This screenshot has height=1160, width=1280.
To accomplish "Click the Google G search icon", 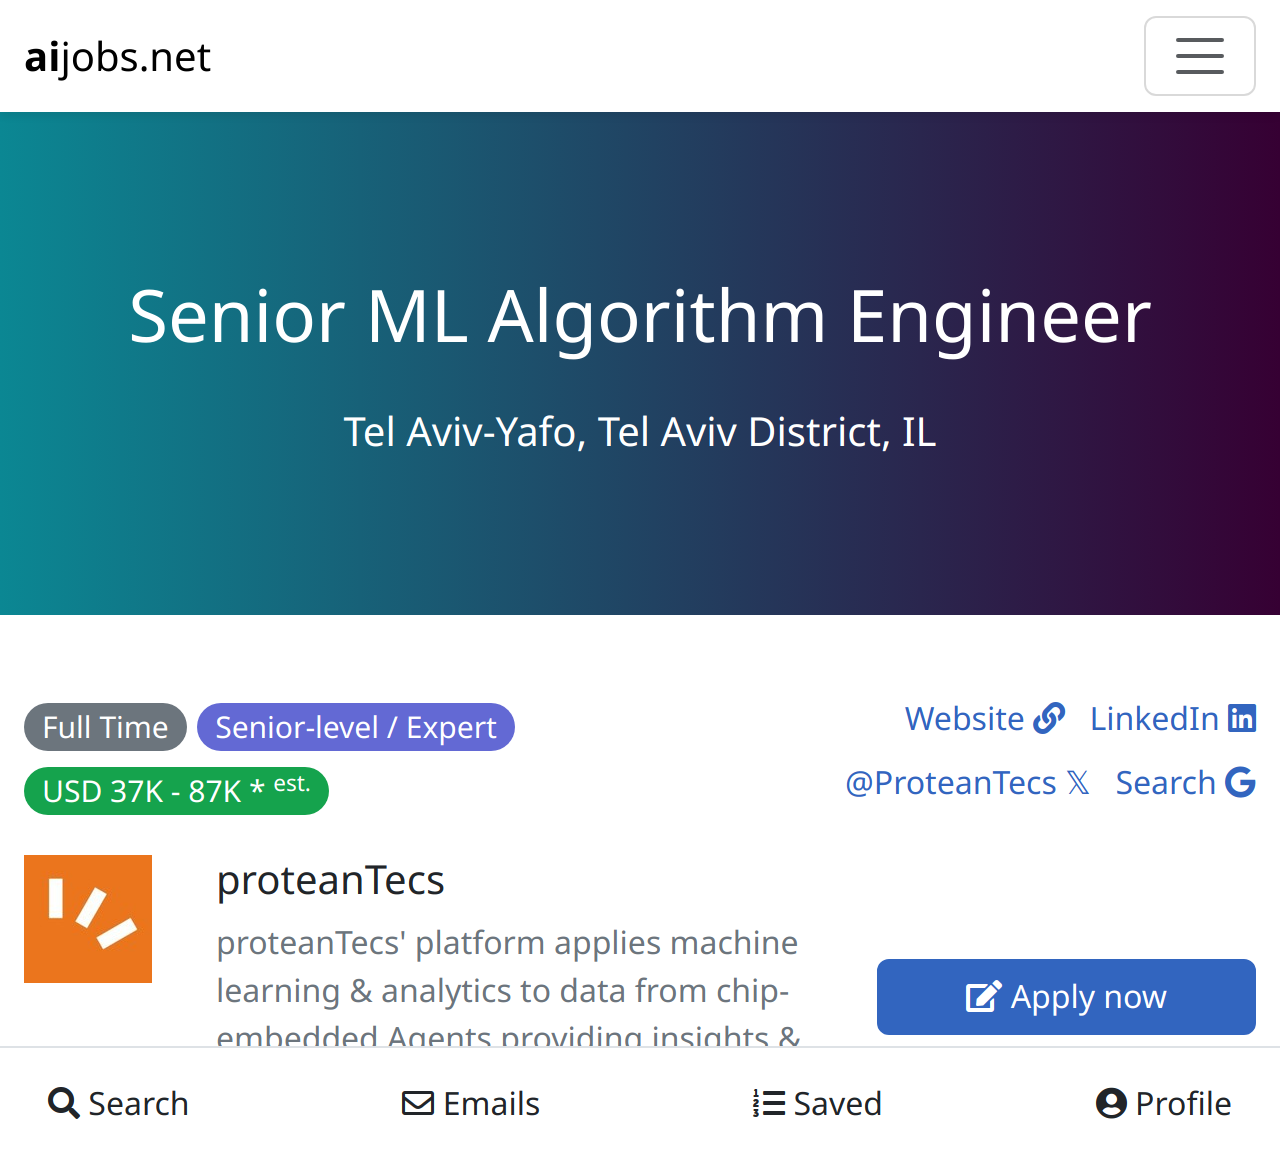I will (1240, 782).
